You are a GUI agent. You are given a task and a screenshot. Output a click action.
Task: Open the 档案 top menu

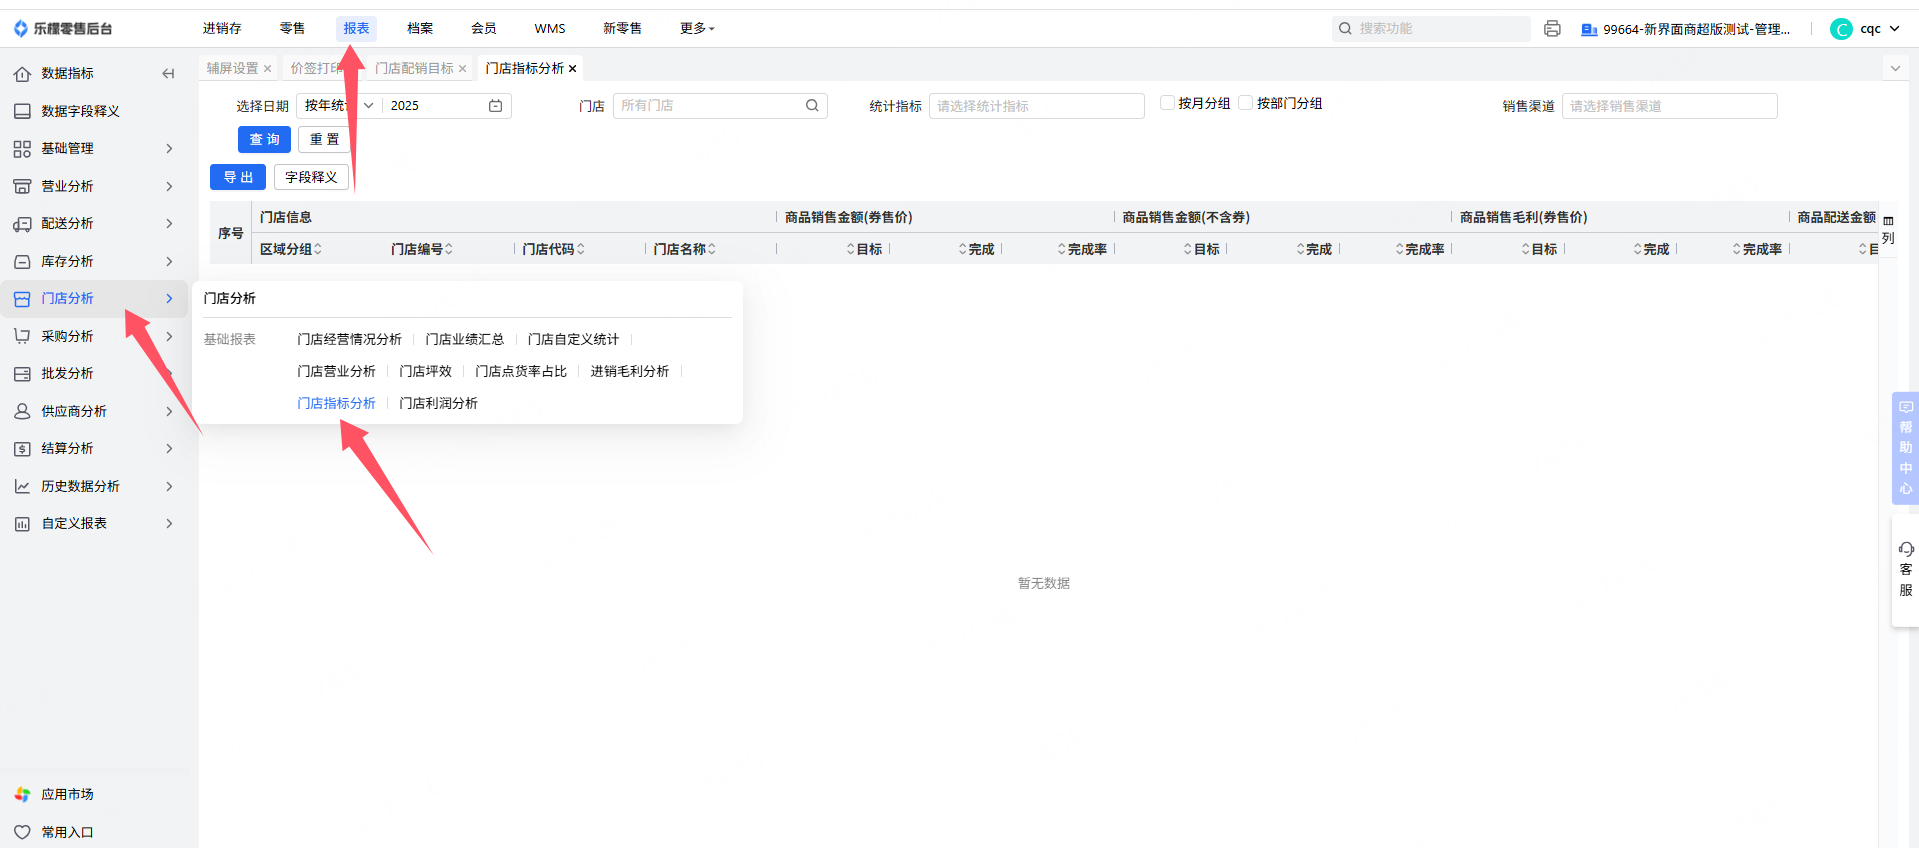[x=420, y=29]
